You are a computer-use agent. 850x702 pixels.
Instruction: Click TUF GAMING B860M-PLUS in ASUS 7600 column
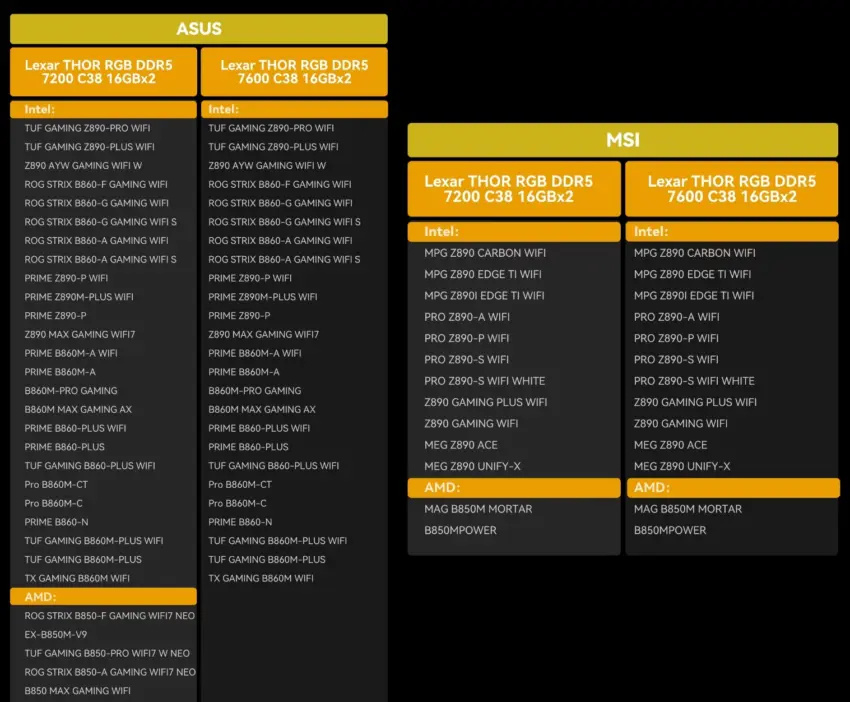click(x=267, y=559)
